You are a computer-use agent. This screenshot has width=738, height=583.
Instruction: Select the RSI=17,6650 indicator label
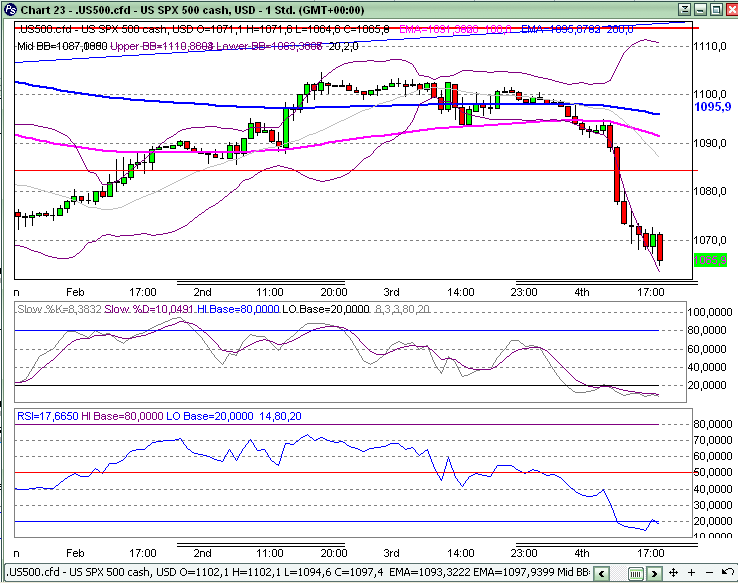point(48,416)
